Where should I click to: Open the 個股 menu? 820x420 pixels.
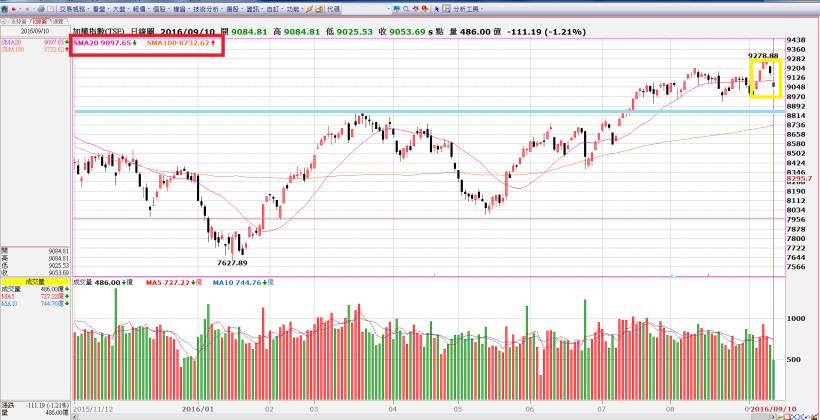(162, 9)
